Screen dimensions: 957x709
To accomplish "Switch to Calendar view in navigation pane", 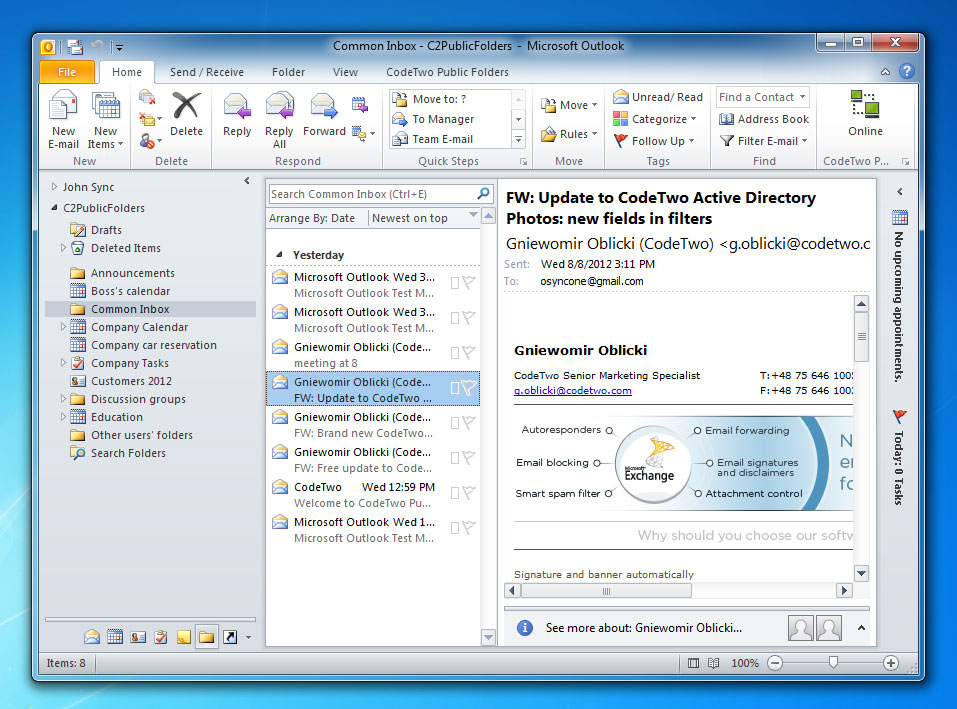I will 115,637.
